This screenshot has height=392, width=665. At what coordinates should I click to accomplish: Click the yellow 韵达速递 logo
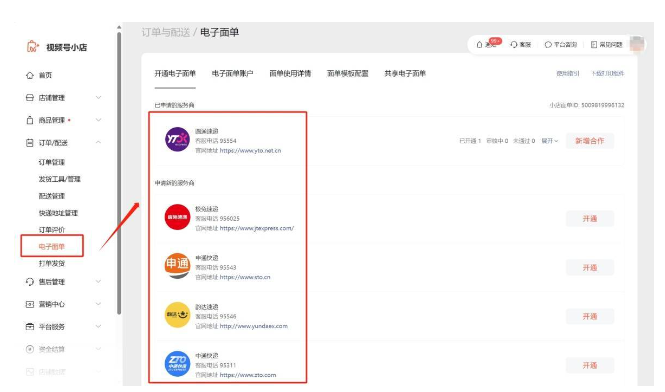[x=177, y=315]
